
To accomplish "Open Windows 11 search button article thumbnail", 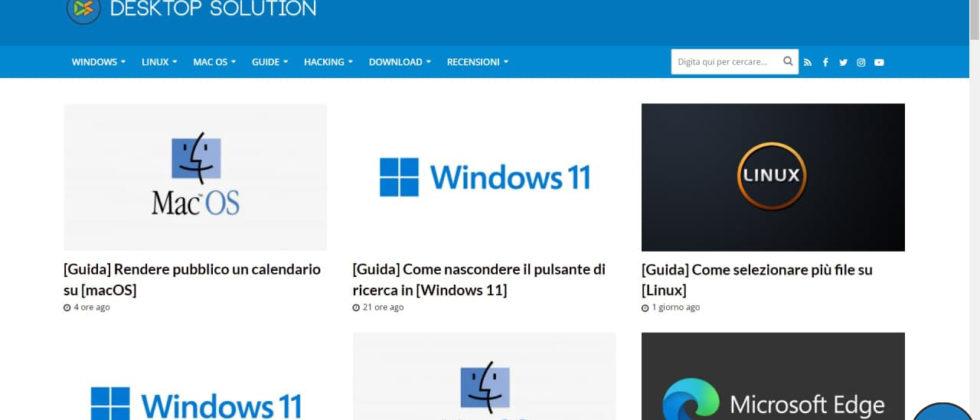I will pos(484,177).
